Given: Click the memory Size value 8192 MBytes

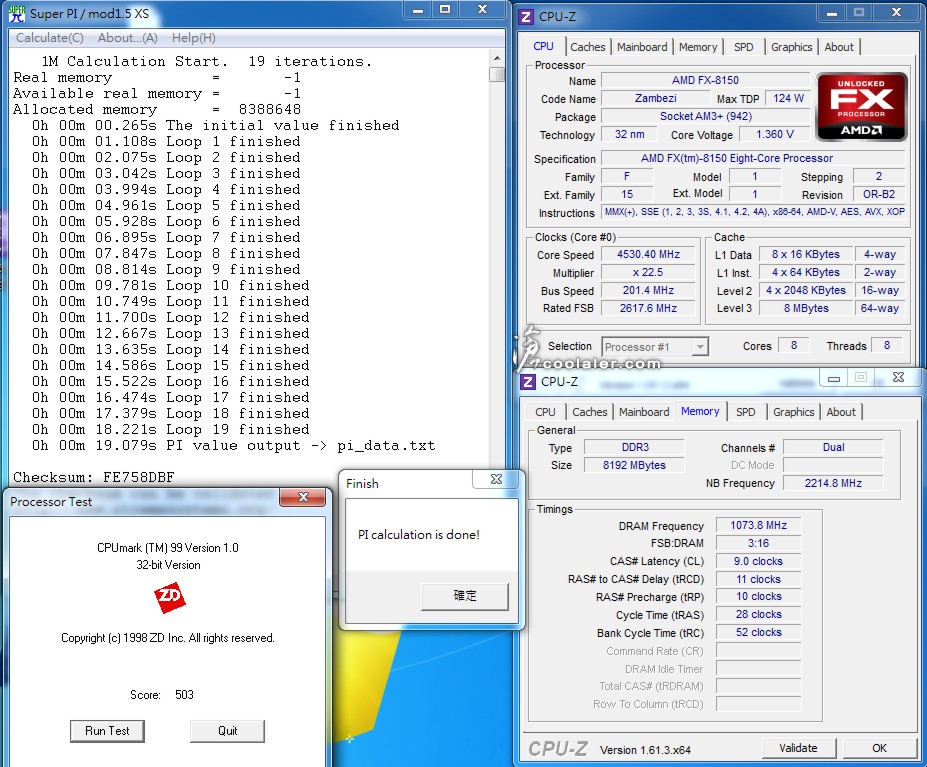Looking at the screenshot, I should [x=634, y=465].
